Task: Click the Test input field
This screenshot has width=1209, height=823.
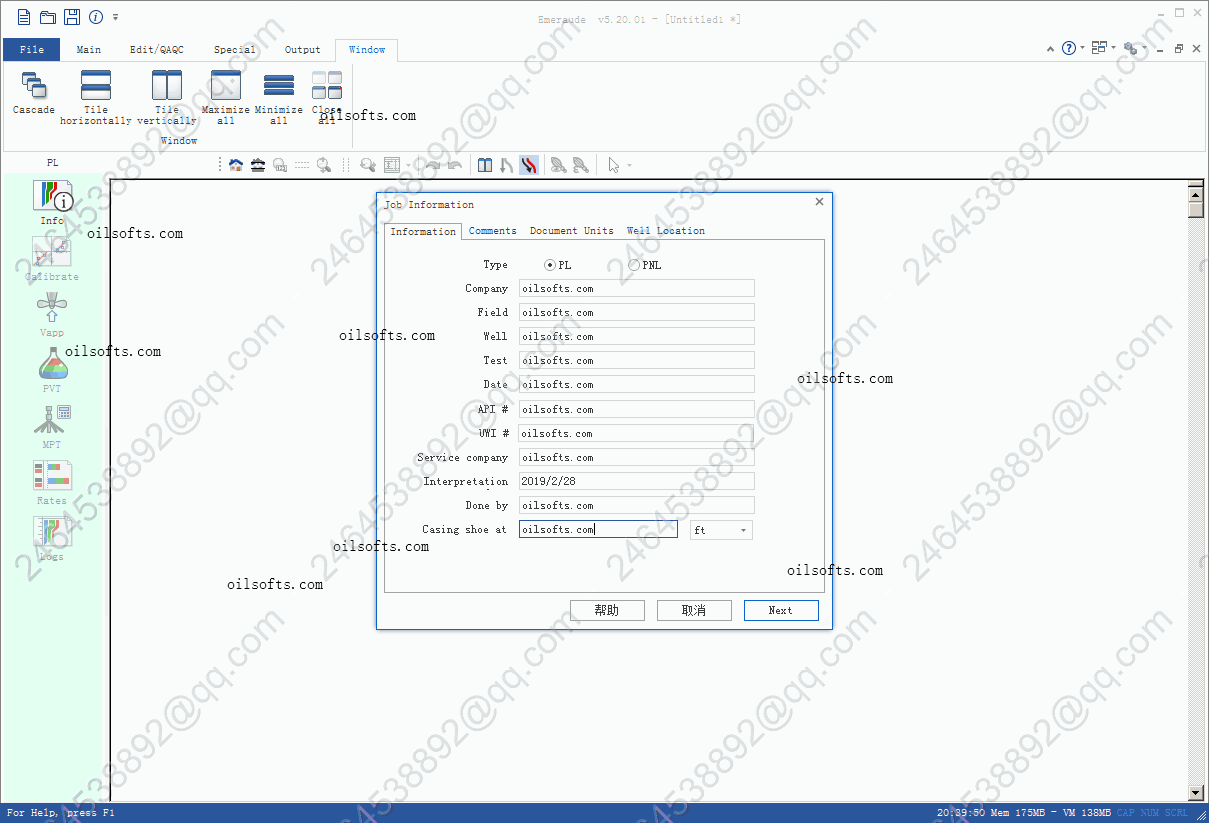Action: coord(637,360)
